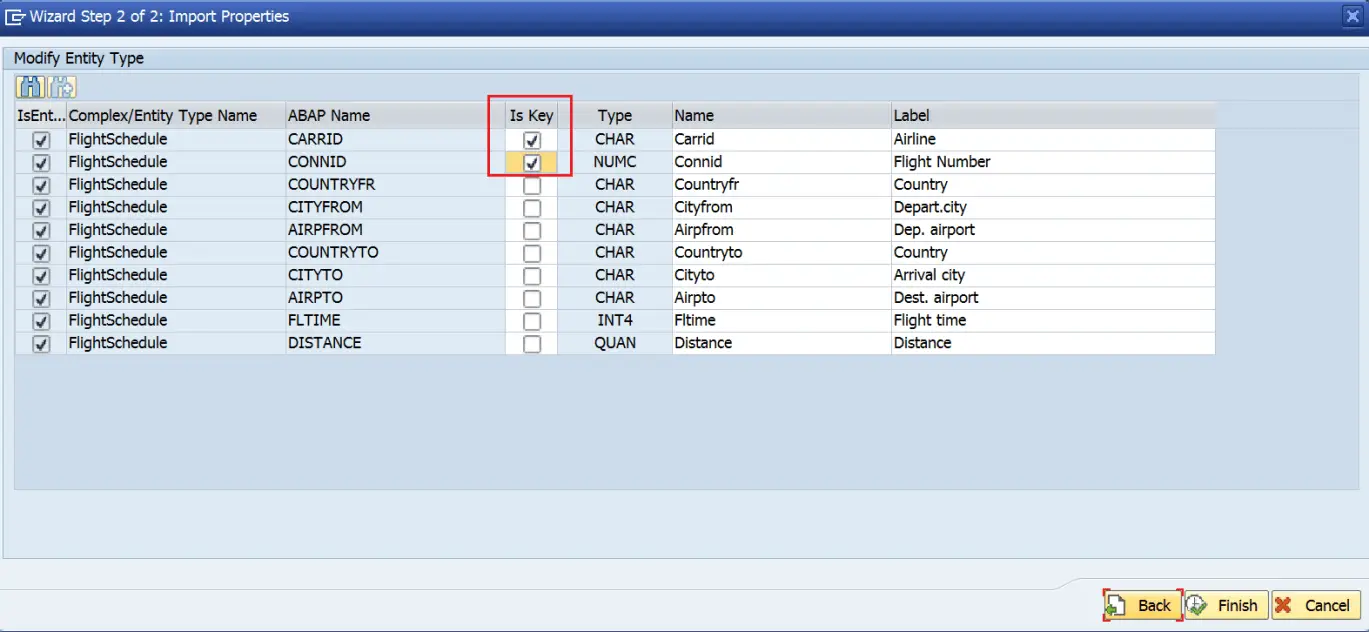The height and width of the screenshot is (632, 1369).
Task: Click the Label column header
Action: (911, 116)
